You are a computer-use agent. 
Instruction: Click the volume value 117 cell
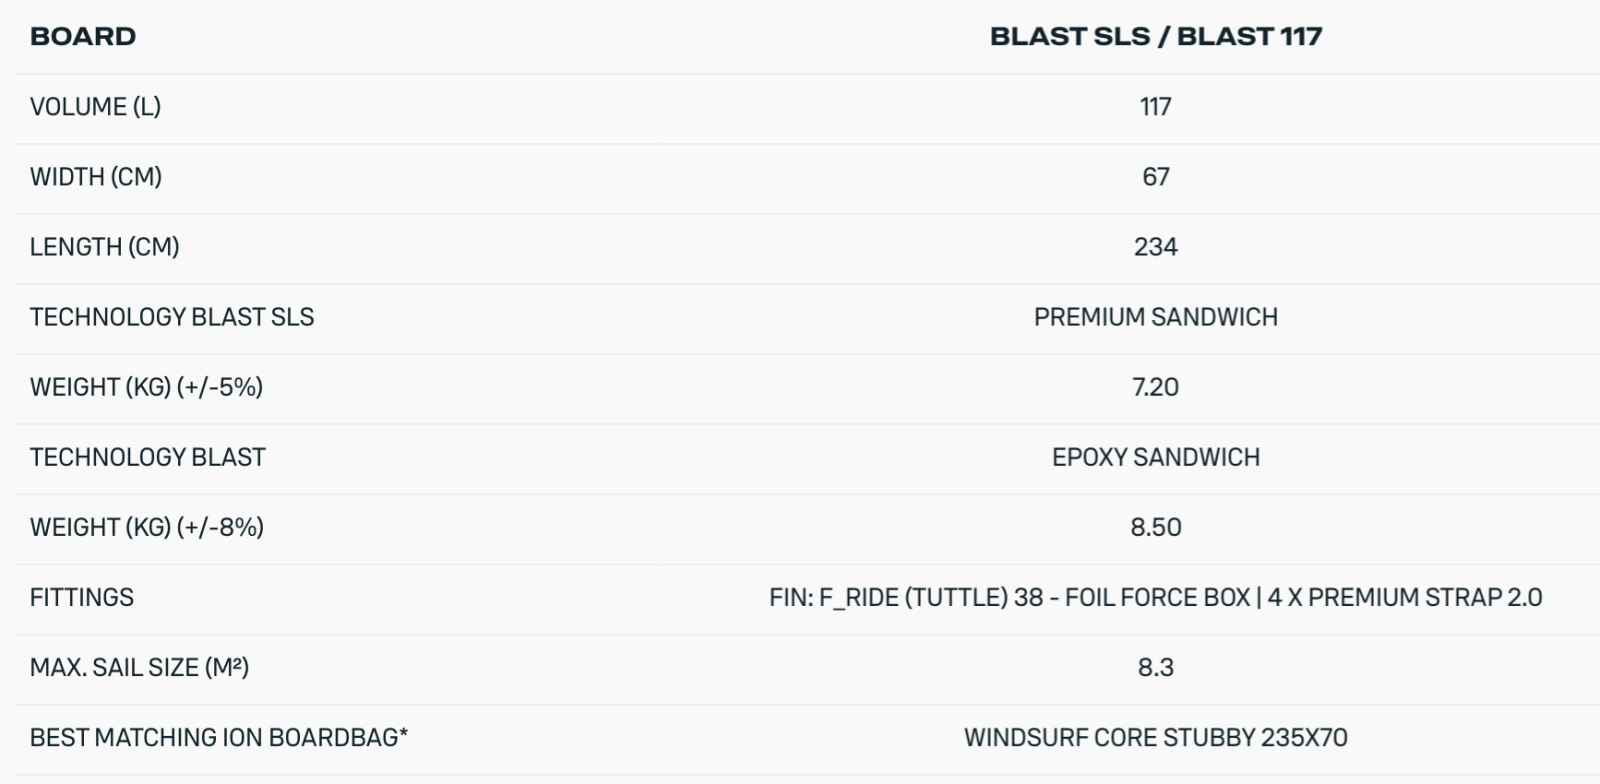1155,107
